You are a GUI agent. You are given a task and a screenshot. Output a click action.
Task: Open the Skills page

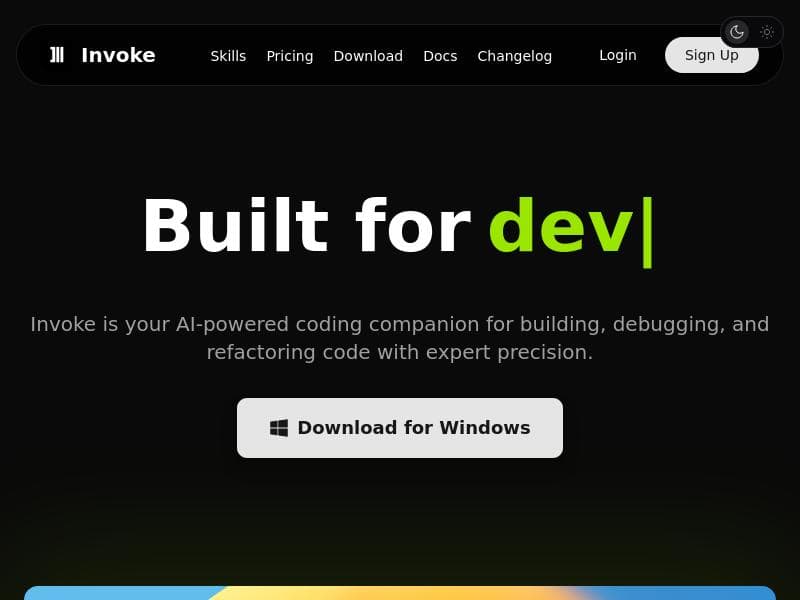pyautogui.click(x=228, y=56)
